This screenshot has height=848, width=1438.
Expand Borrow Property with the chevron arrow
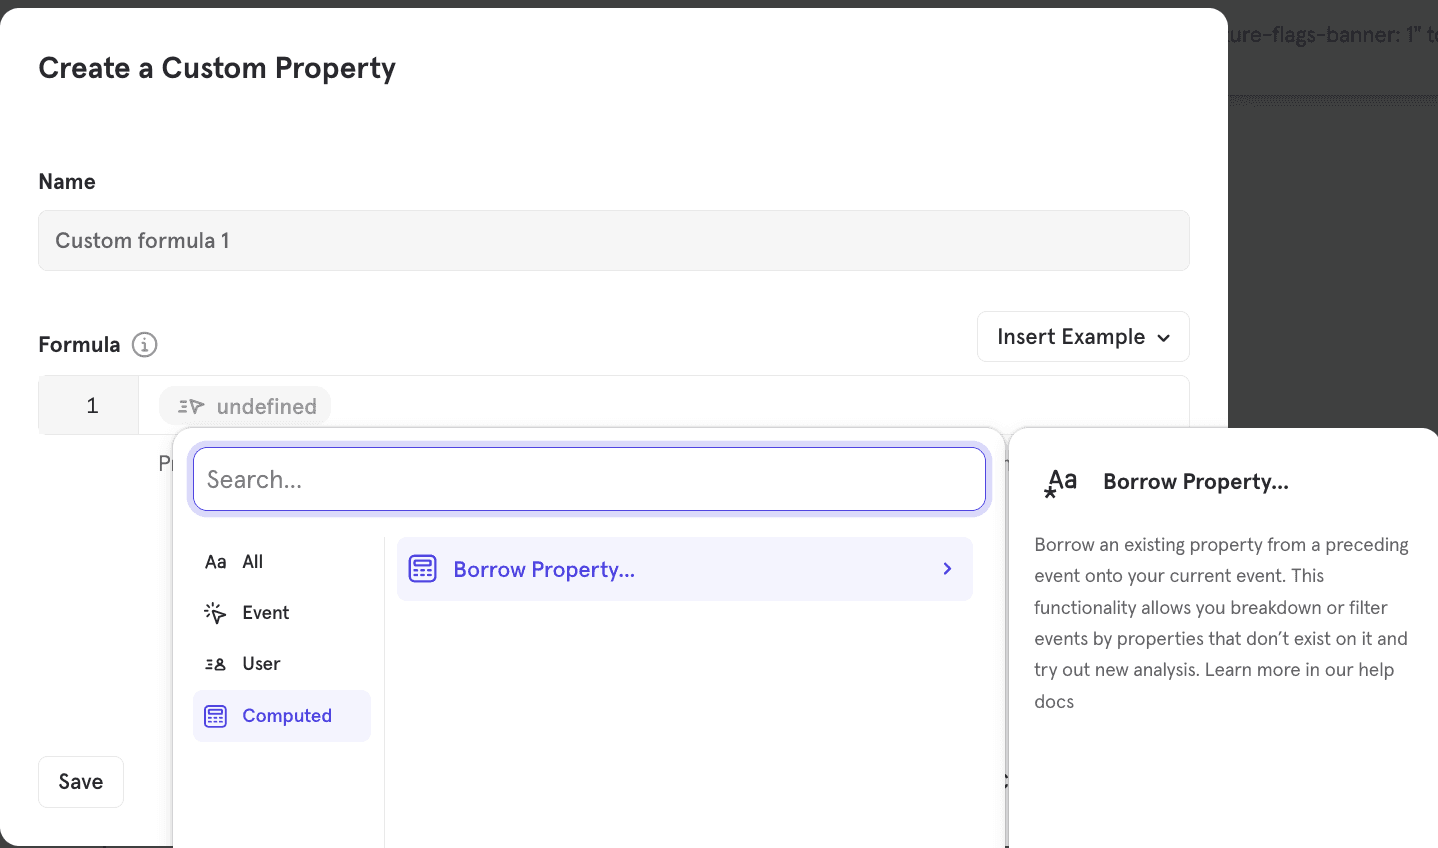pyautogui.click(x=947, y=569)
